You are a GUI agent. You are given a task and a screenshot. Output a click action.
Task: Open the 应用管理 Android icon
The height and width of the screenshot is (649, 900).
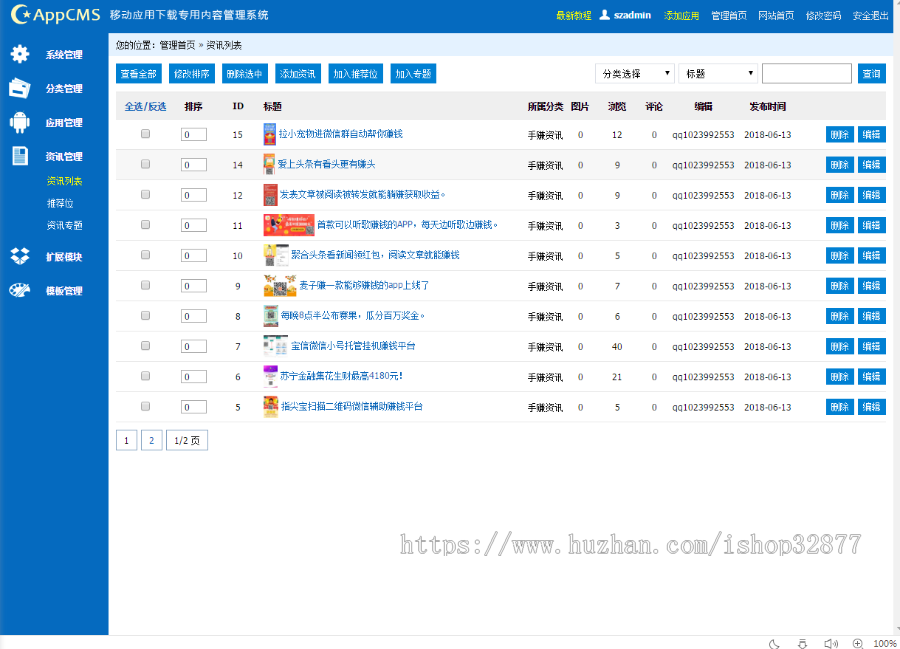click(20, 122)
